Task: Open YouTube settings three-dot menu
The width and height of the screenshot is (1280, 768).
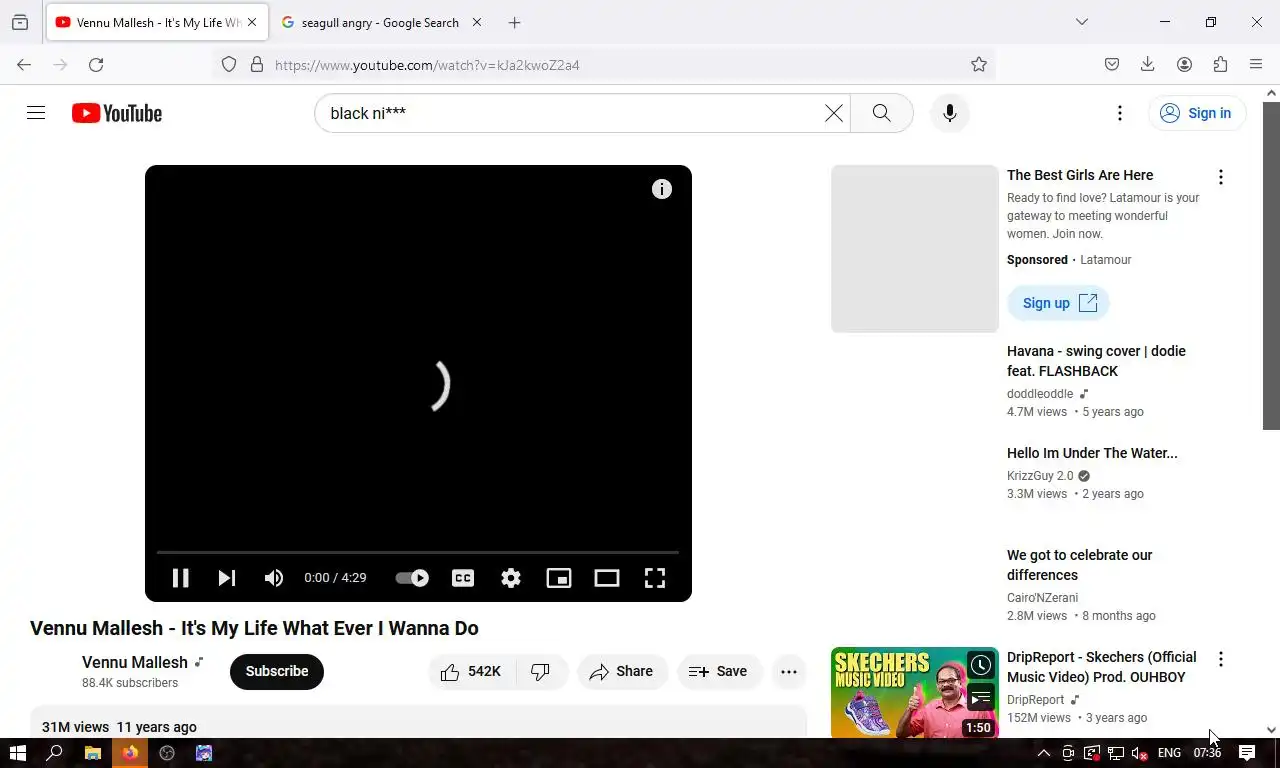Action: 1120,113
